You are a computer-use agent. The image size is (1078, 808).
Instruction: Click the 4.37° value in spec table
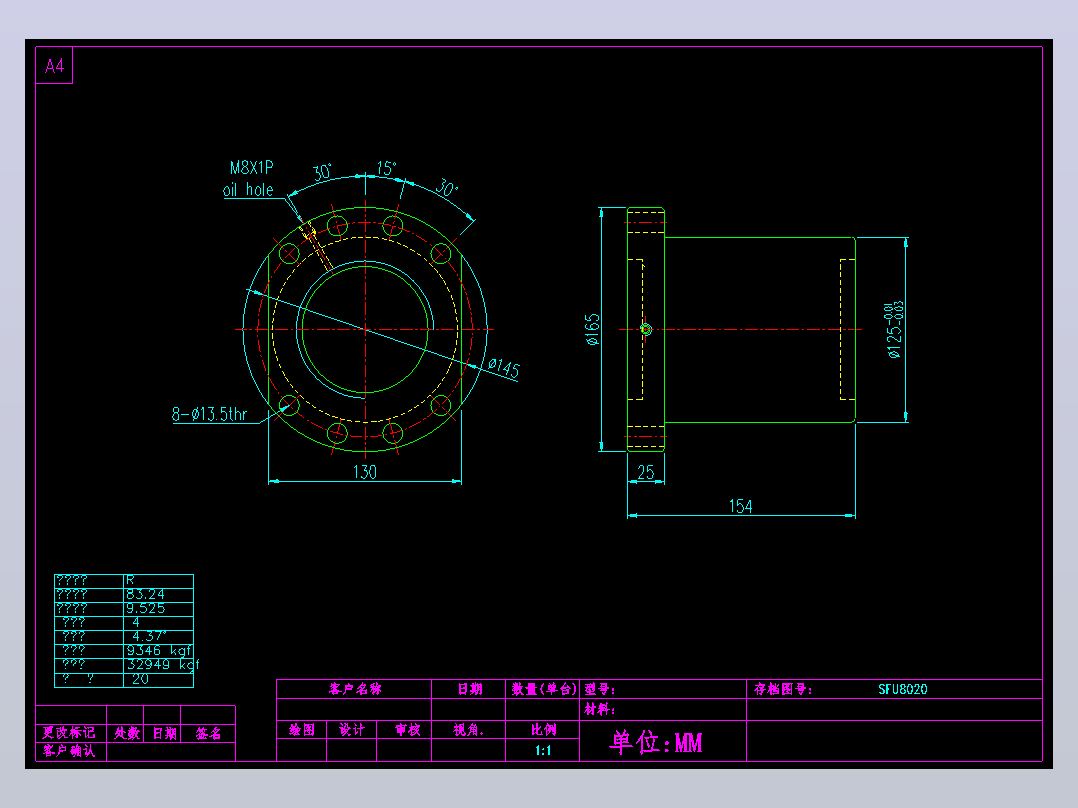coord(149,636)
